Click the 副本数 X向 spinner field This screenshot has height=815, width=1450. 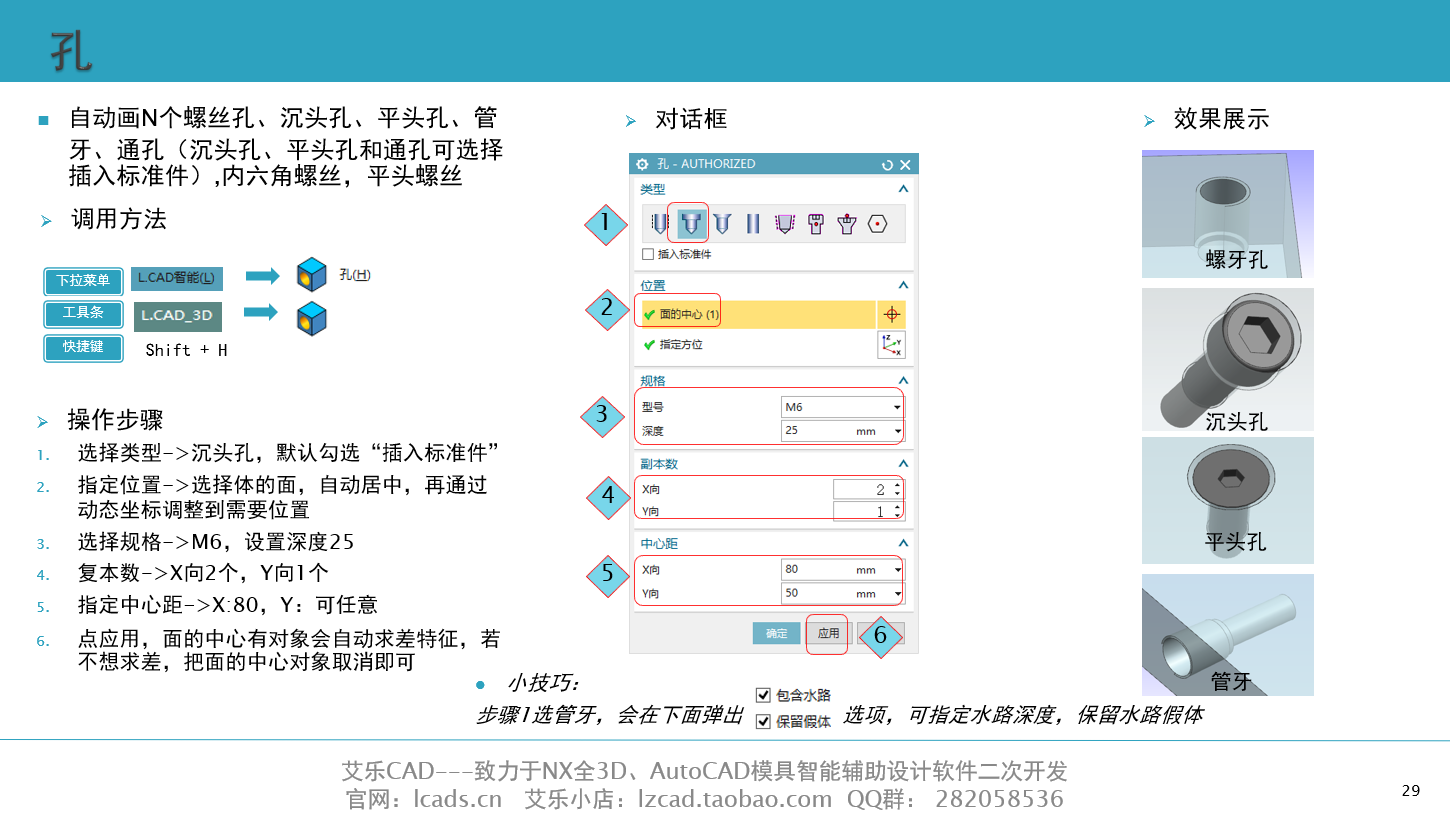868,489
